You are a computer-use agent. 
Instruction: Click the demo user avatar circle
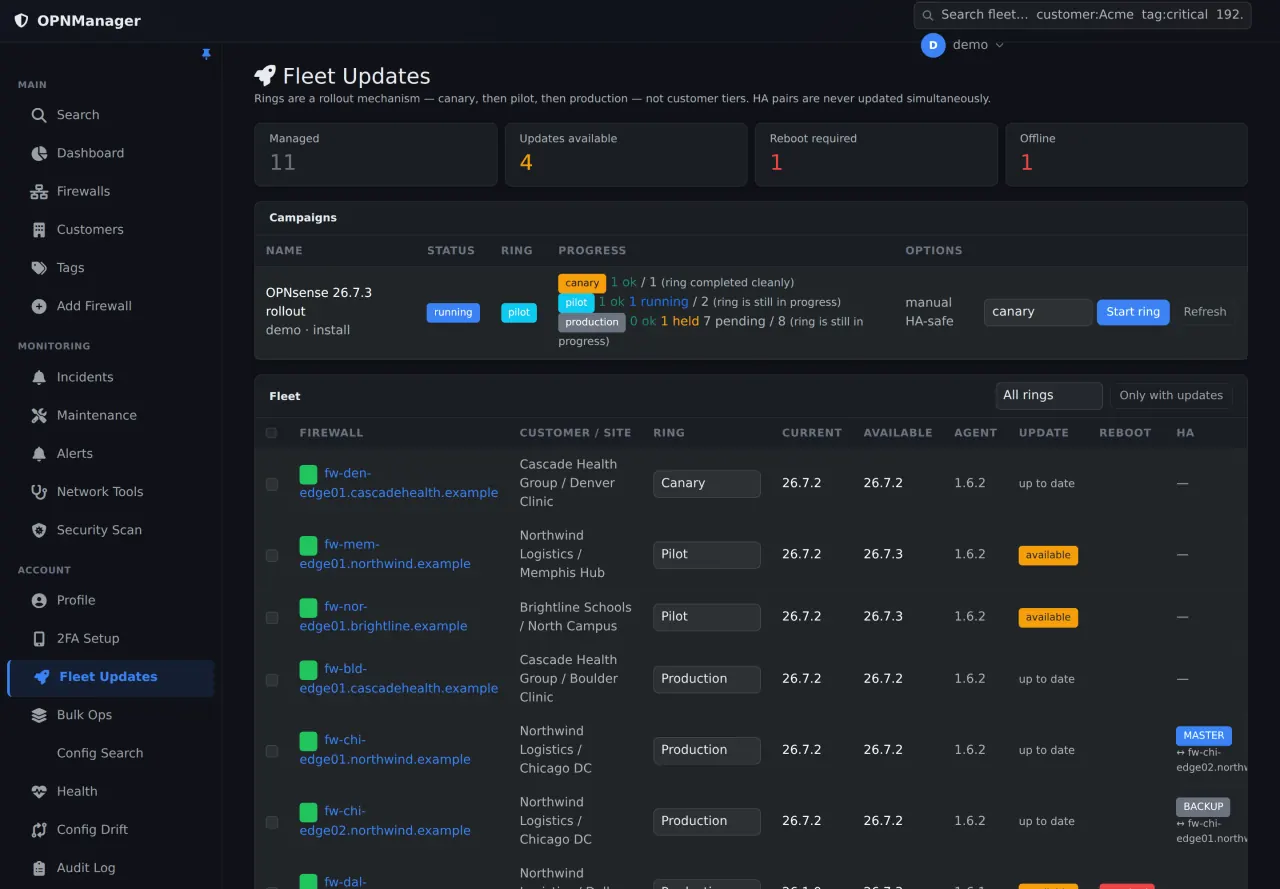pos(933,45)
